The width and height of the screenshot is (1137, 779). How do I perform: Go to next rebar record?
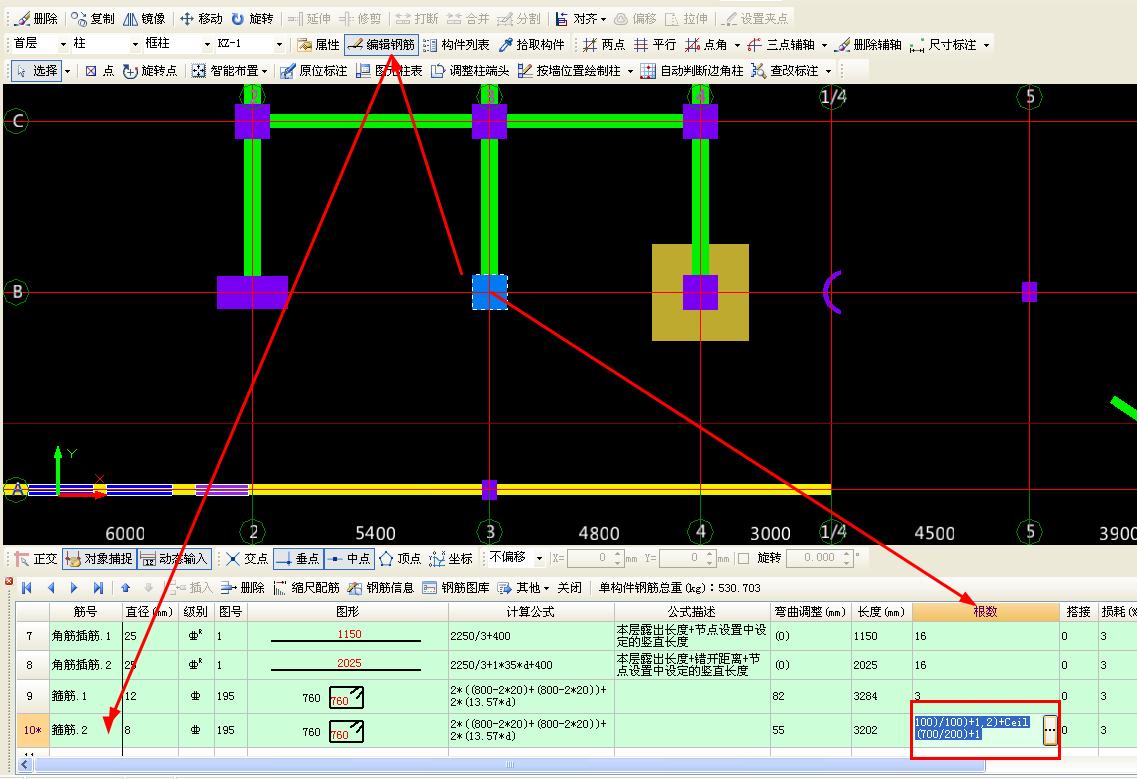pyautogui.click(x=74, y=588)
